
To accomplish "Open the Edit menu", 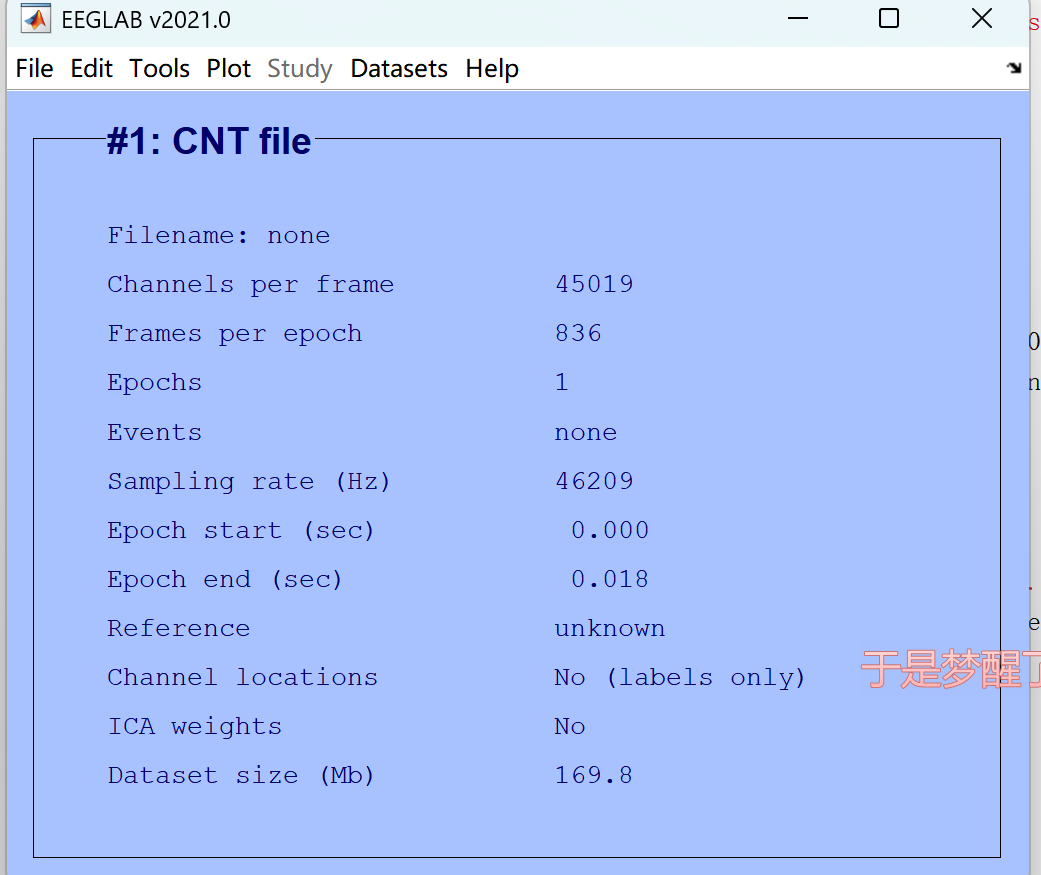I will [92, 68].
